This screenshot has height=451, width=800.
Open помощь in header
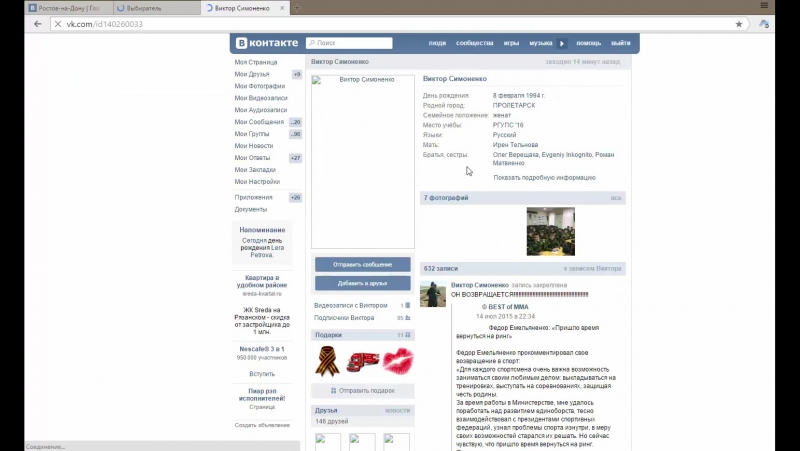click(x=589, y=43)
